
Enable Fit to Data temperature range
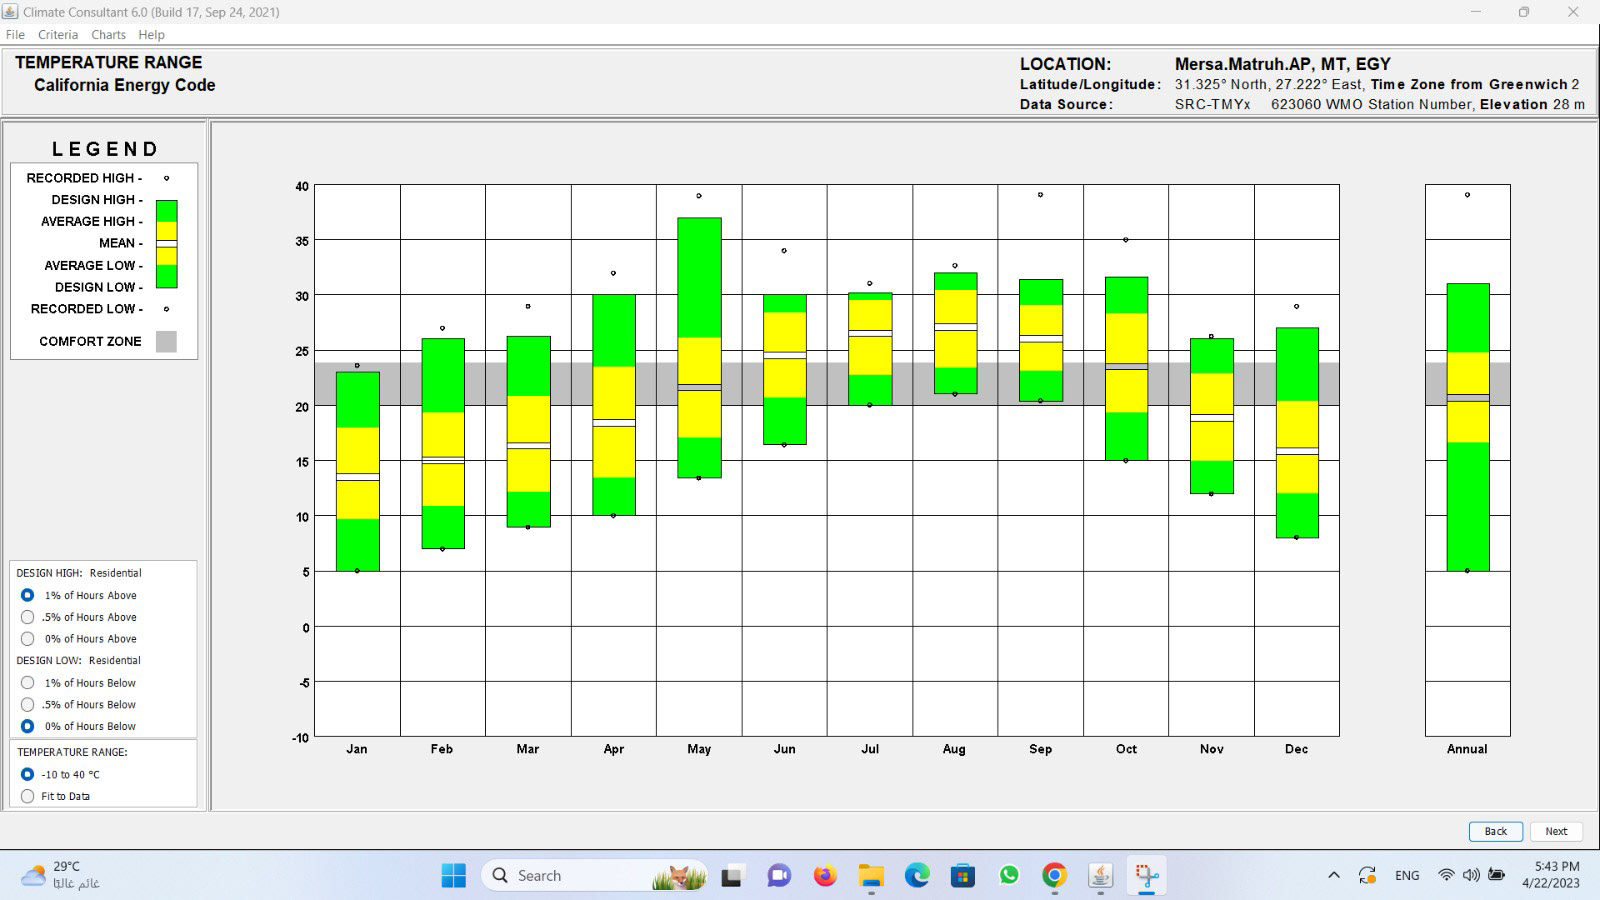click(28, 797)
